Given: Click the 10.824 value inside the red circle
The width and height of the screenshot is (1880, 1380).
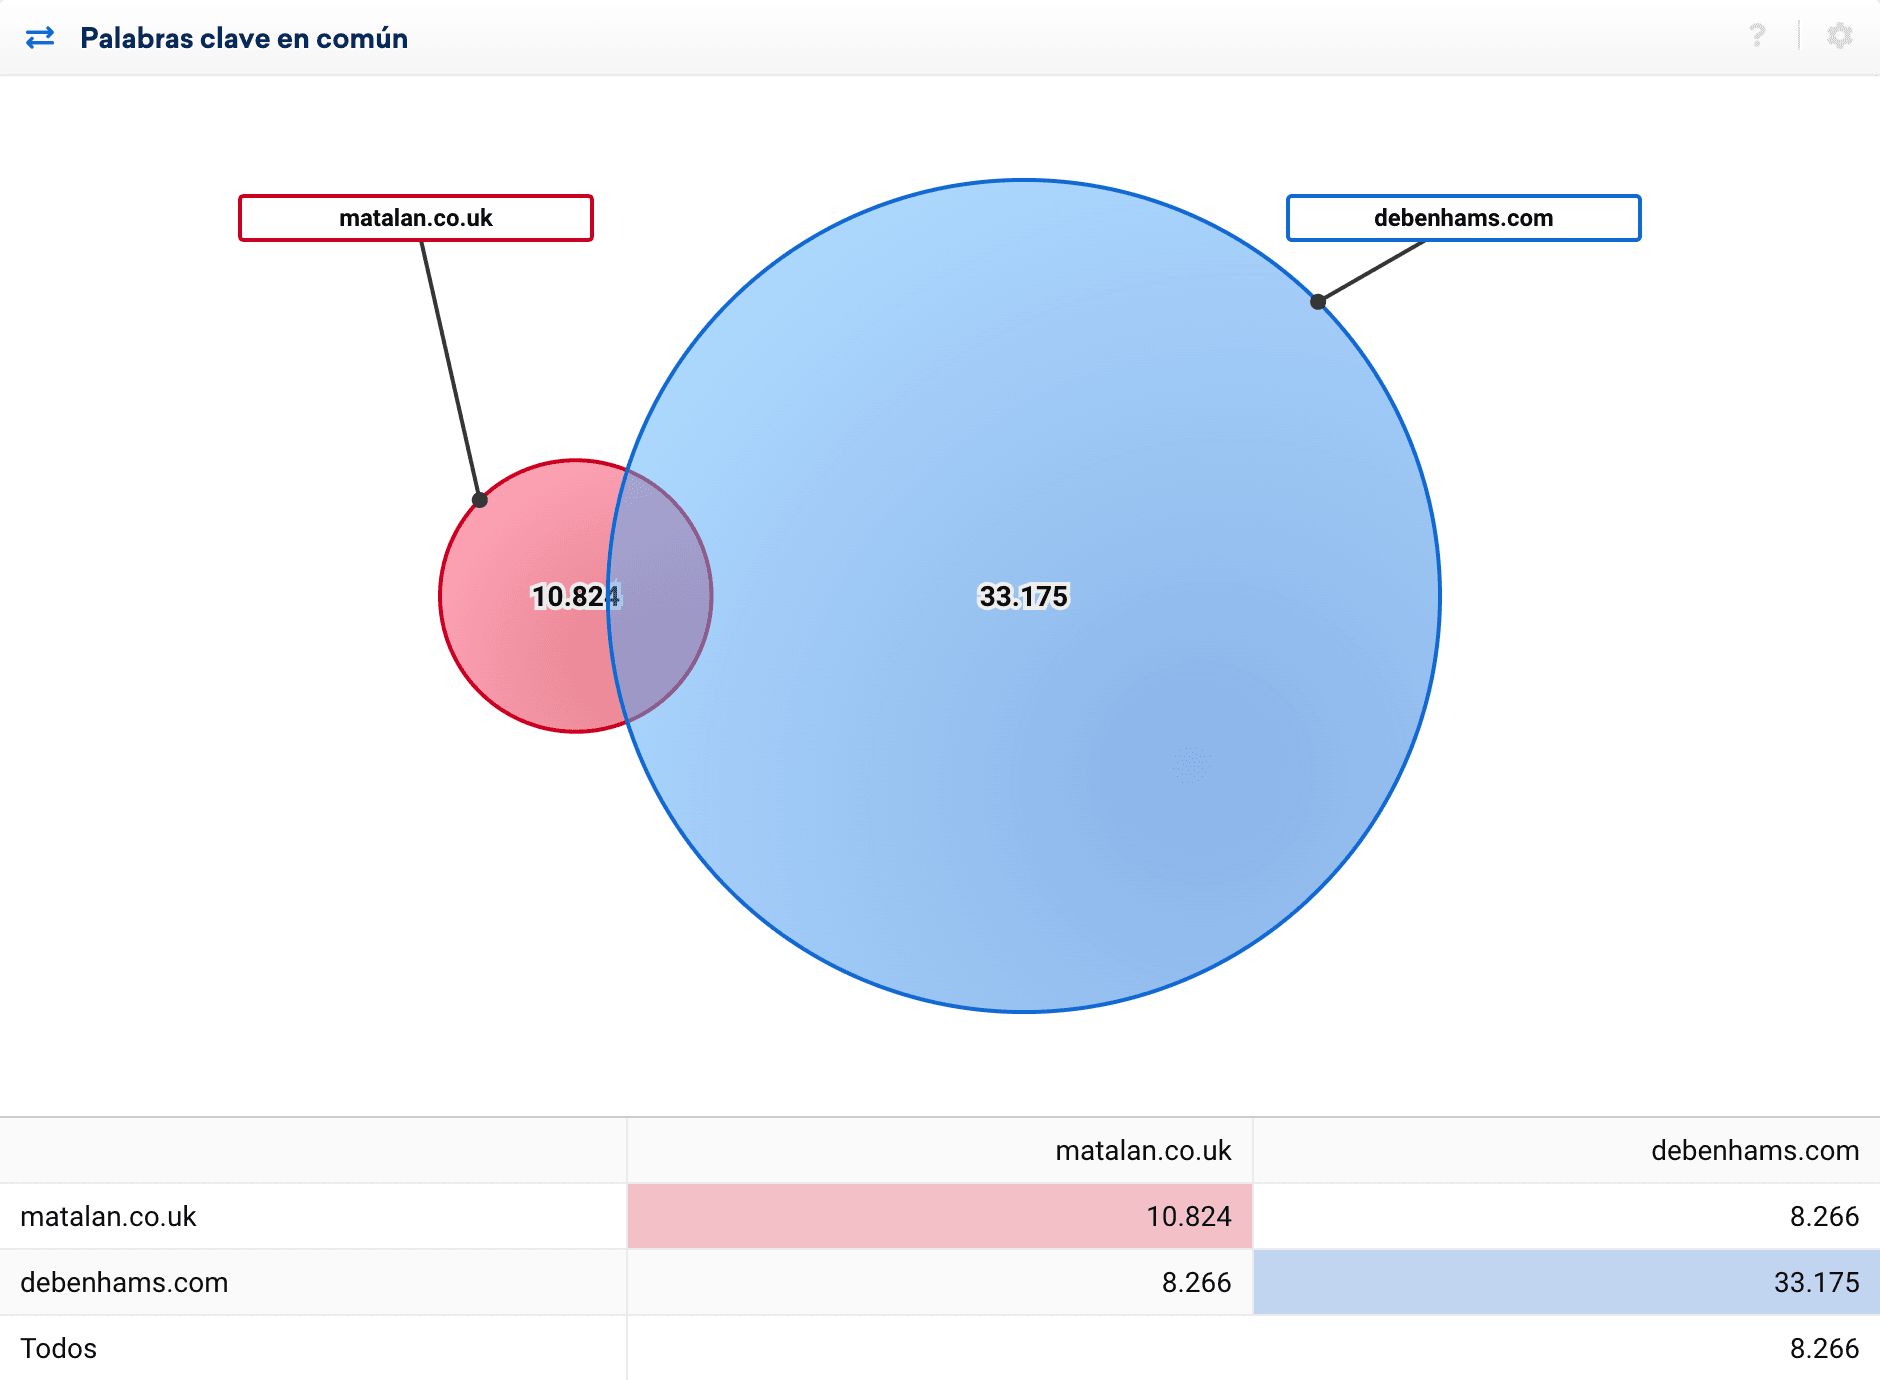Looking at the screenshot, I should coord(572,596).
